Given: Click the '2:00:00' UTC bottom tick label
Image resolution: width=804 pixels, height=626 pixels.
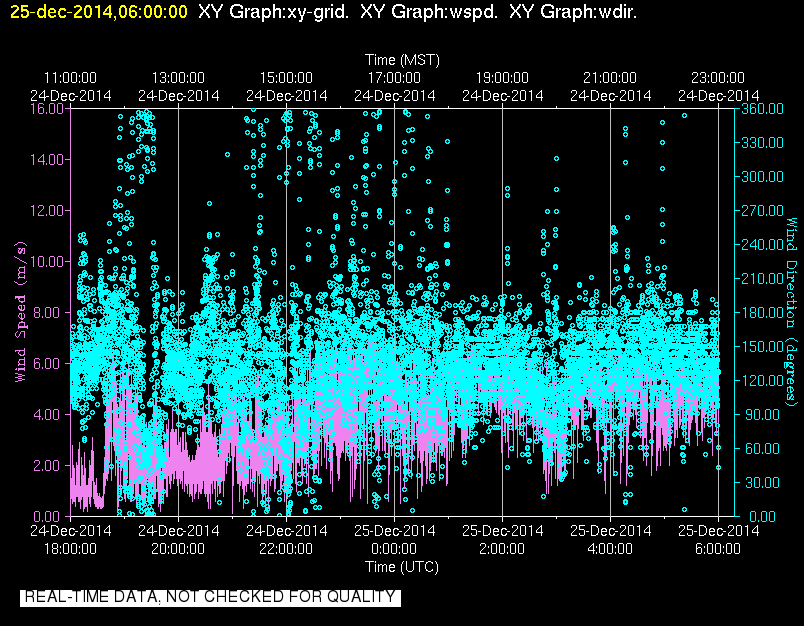Looking at the screenshot, I should 502,549.
